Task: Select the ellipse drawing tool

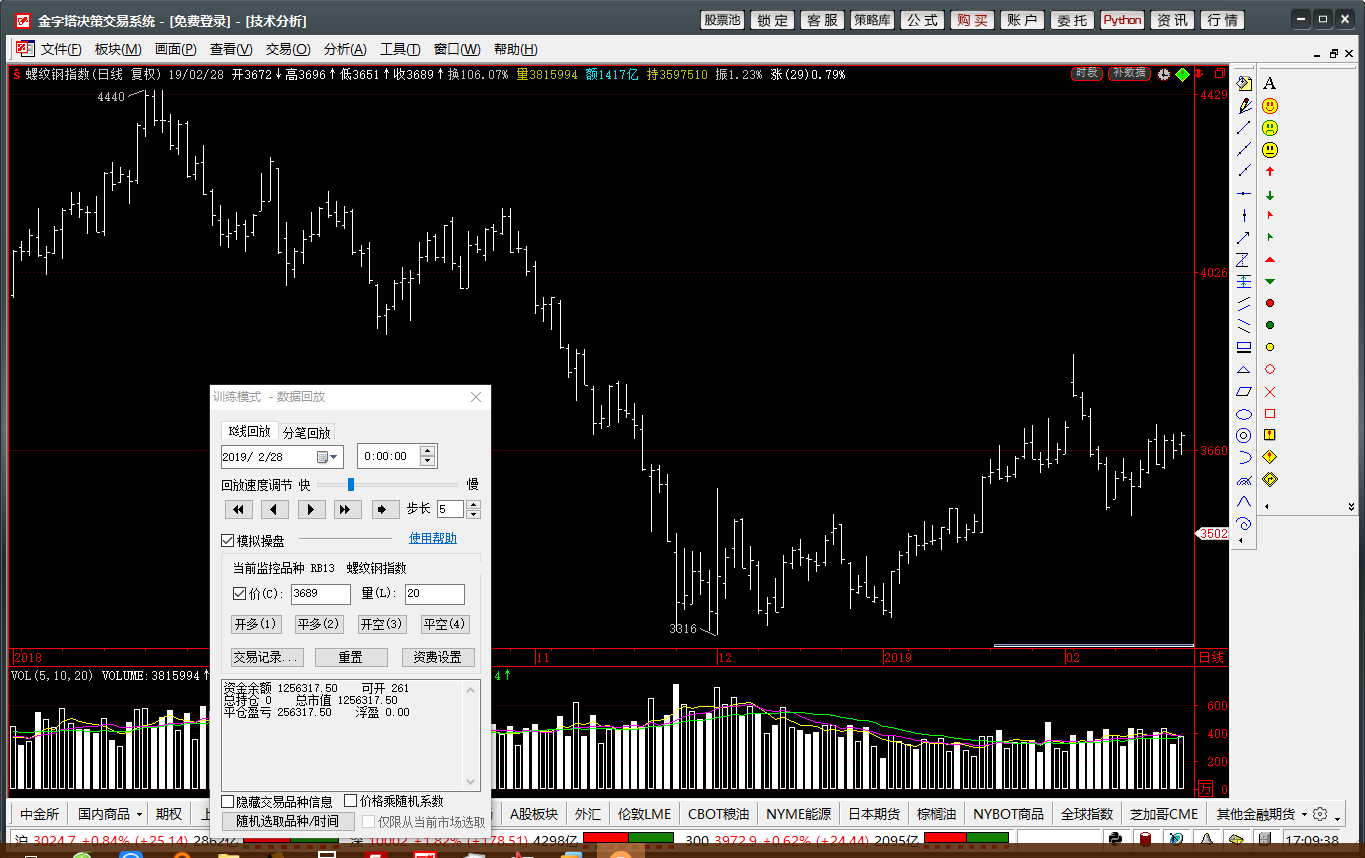Action: coord(1244,413)
